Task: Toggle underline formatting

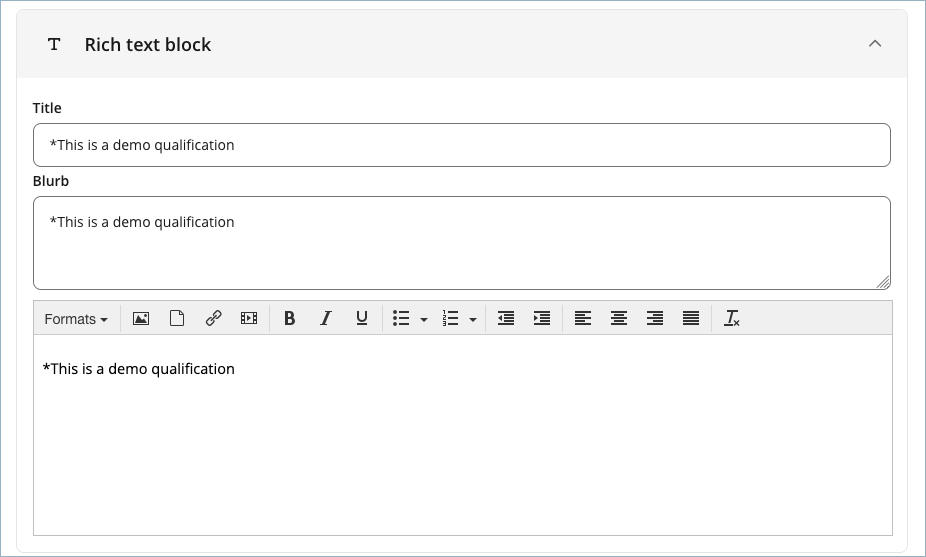Action: click(x=361, y=318)
